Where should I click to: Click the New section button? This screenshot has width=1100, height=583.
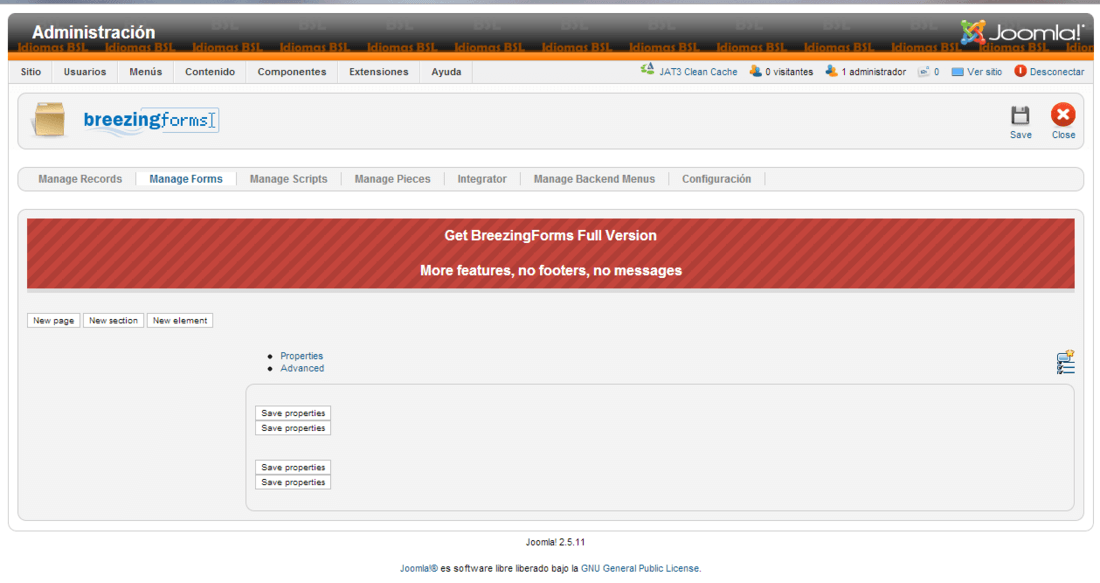click(113, 321)
